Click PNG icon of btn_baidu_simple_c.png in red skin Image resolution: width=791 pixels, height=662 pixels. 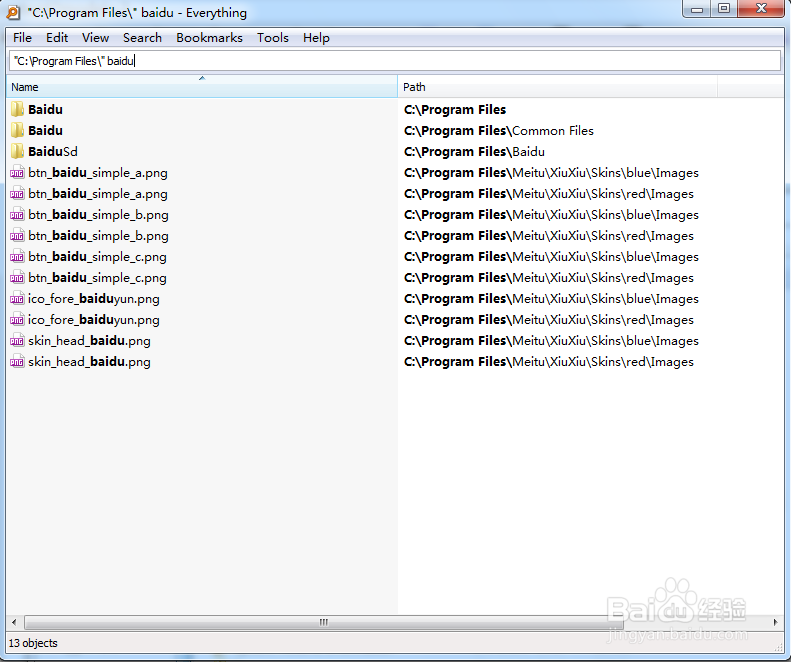tap(17, 278)
